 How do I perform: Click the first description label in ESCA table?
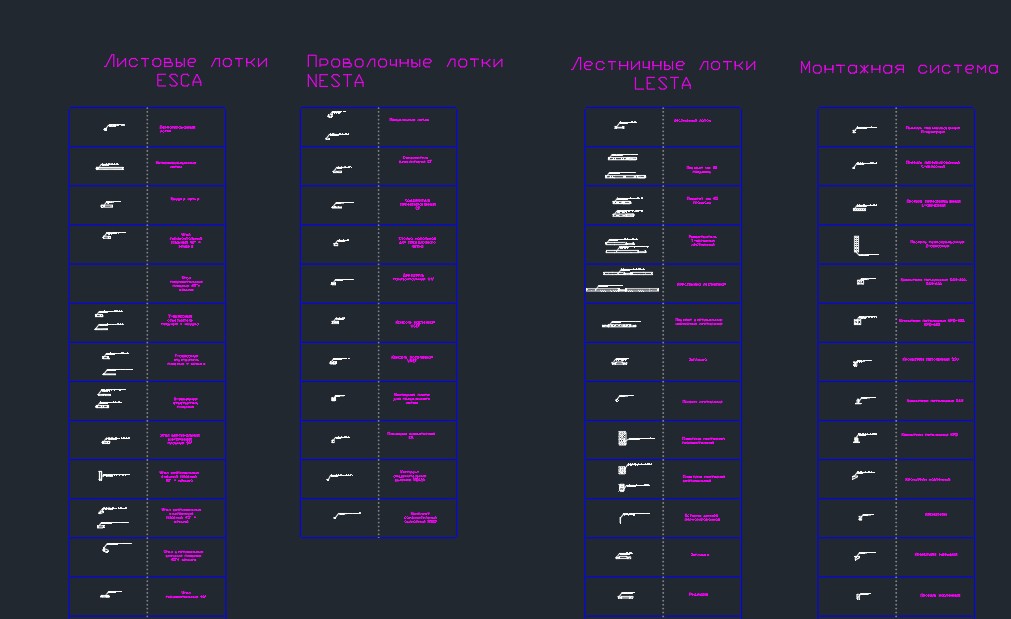point(177,128)
